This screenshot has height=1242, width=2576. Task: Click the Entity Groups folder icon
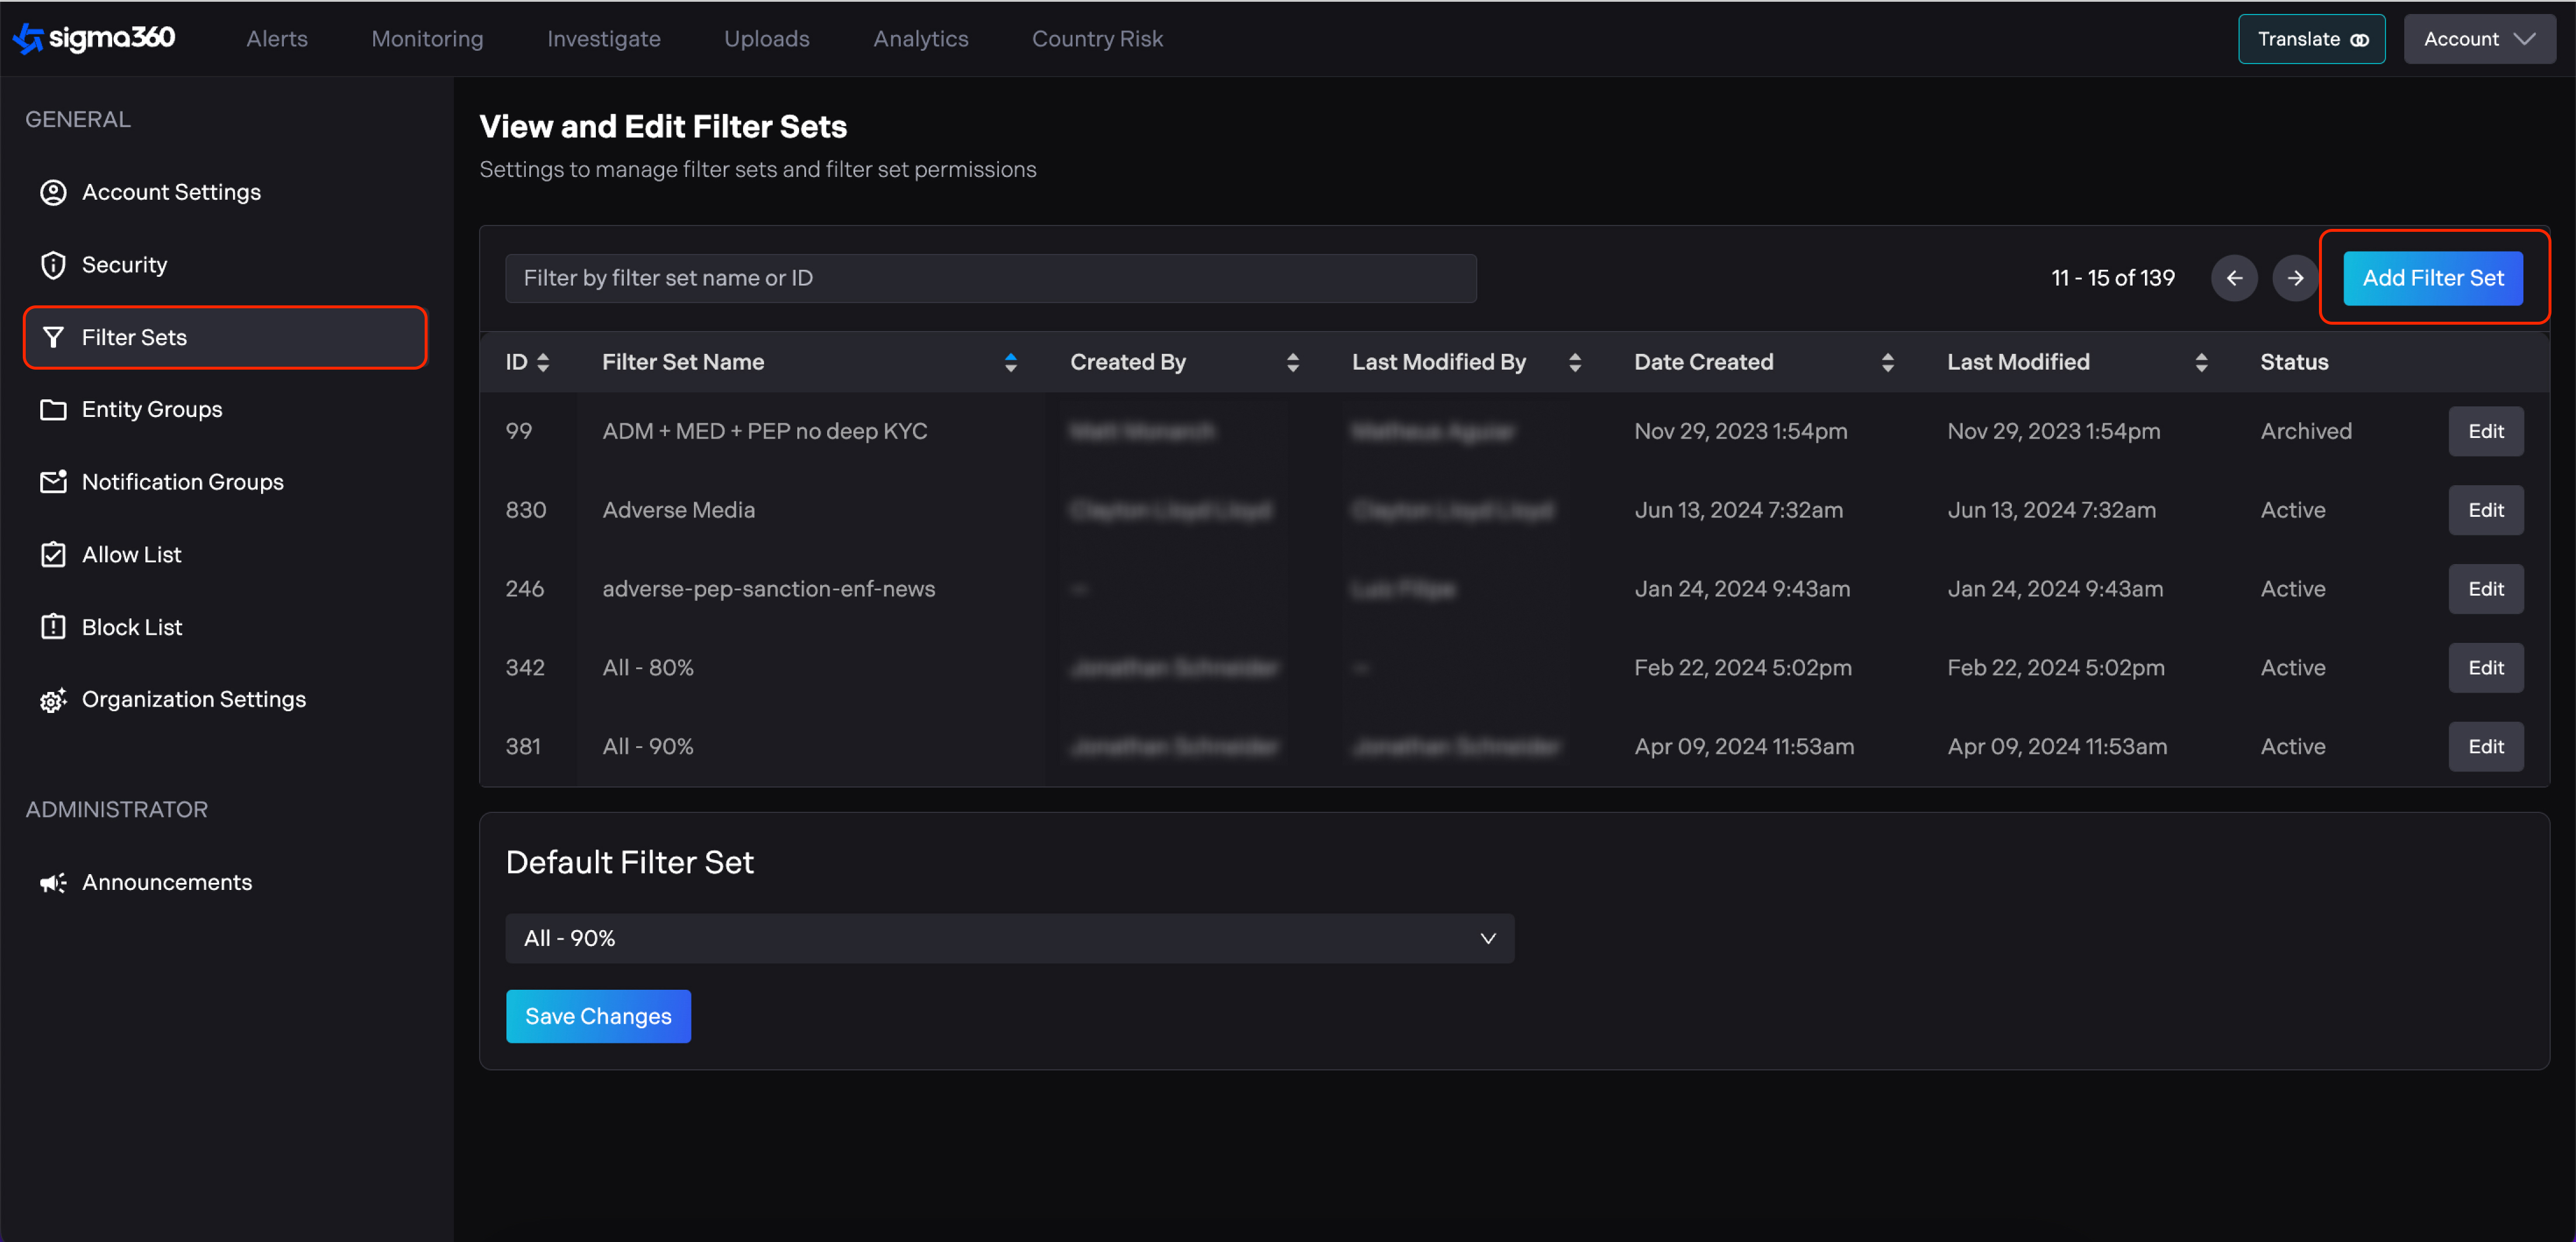pyautogui.click(x=53, y=410)
